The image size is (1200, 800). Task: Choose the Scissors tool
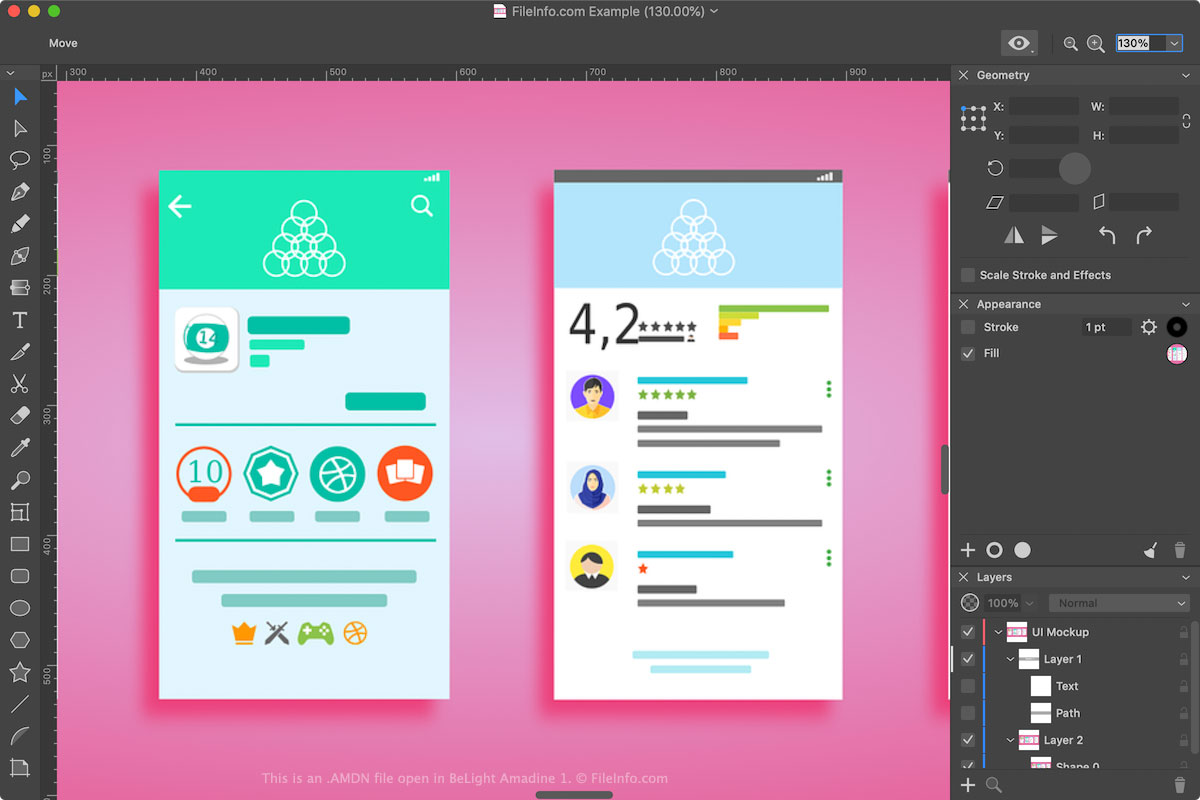[20, 384]
